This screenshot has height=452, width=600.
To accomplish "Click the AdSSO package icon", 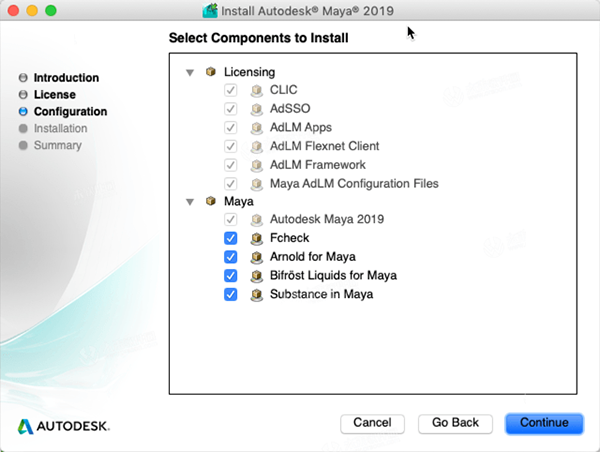I will (x=257, y=109).
